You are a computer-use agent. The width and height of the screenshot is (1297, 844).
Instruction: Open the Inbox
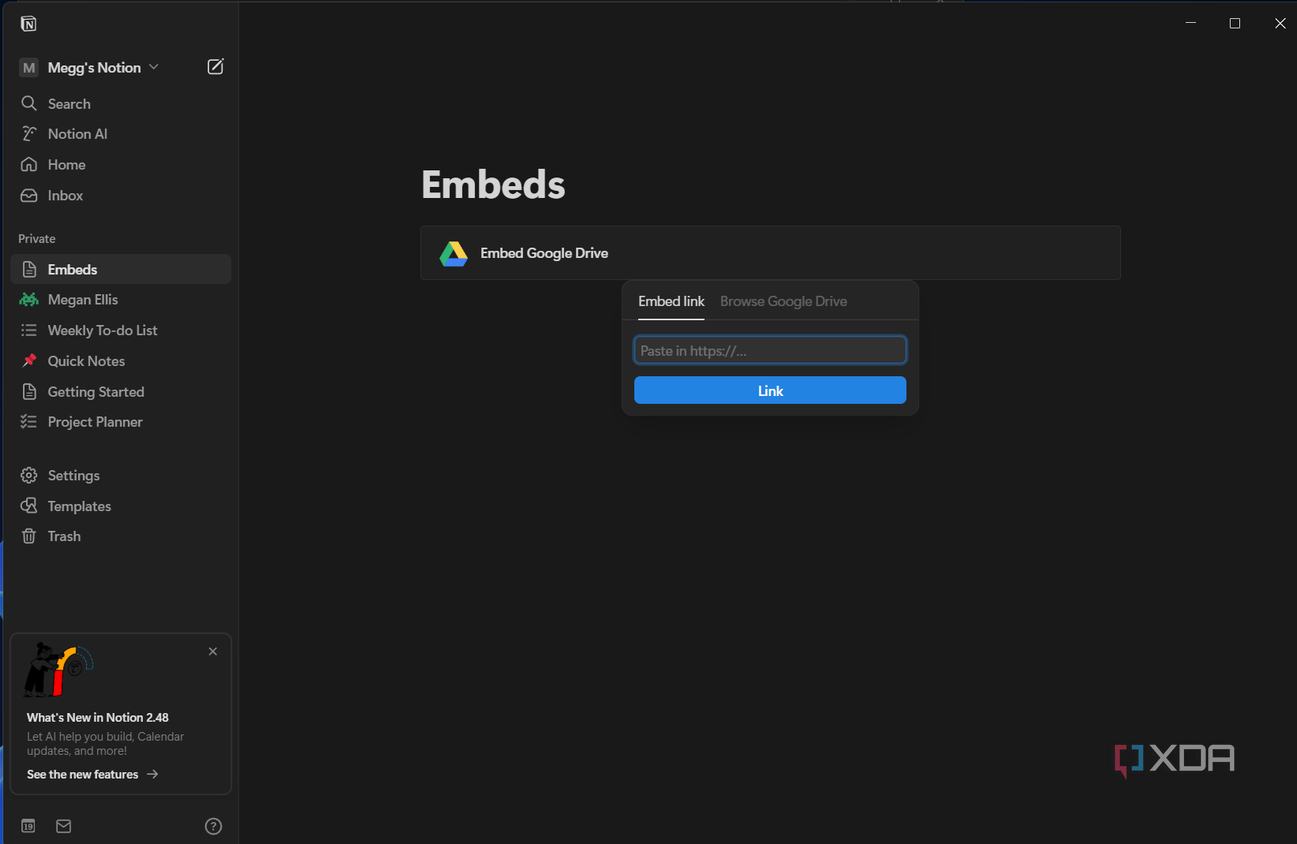tap(121, 196)
